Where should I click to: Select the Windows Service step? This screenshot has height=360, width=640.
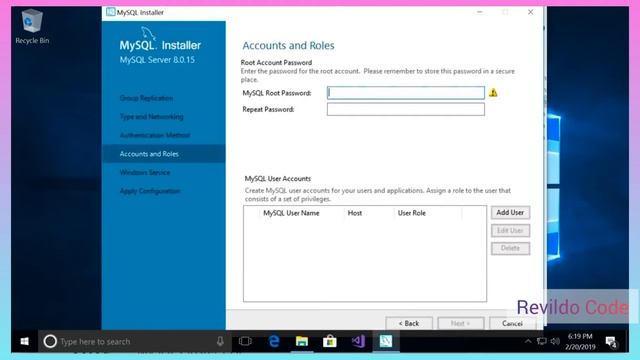145,172
